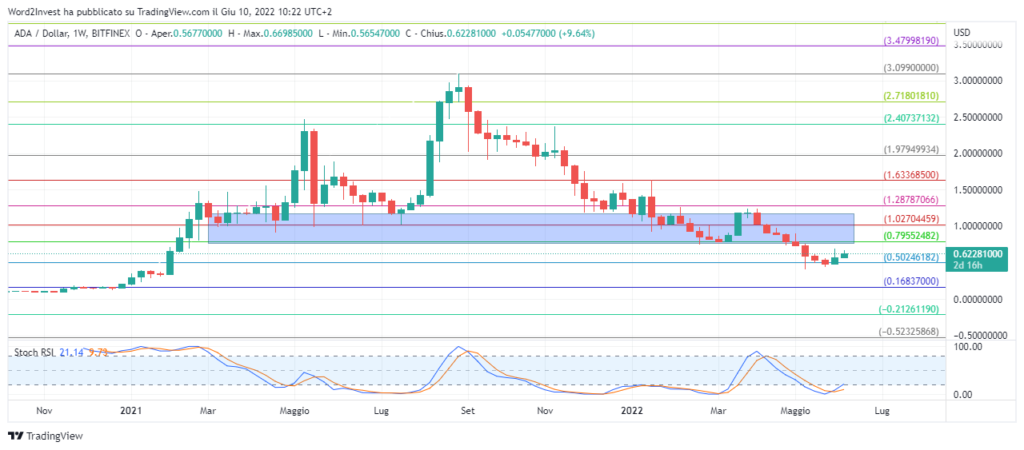Click the 3.47998190 purple level price label
This screenshot has height=450, width=1024.
point(911,41)
